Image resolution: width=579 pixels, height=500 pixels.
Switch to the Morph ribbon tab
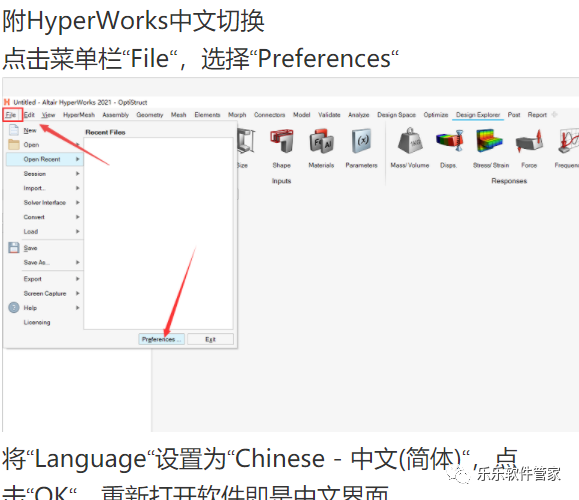[x=237, y=115]
